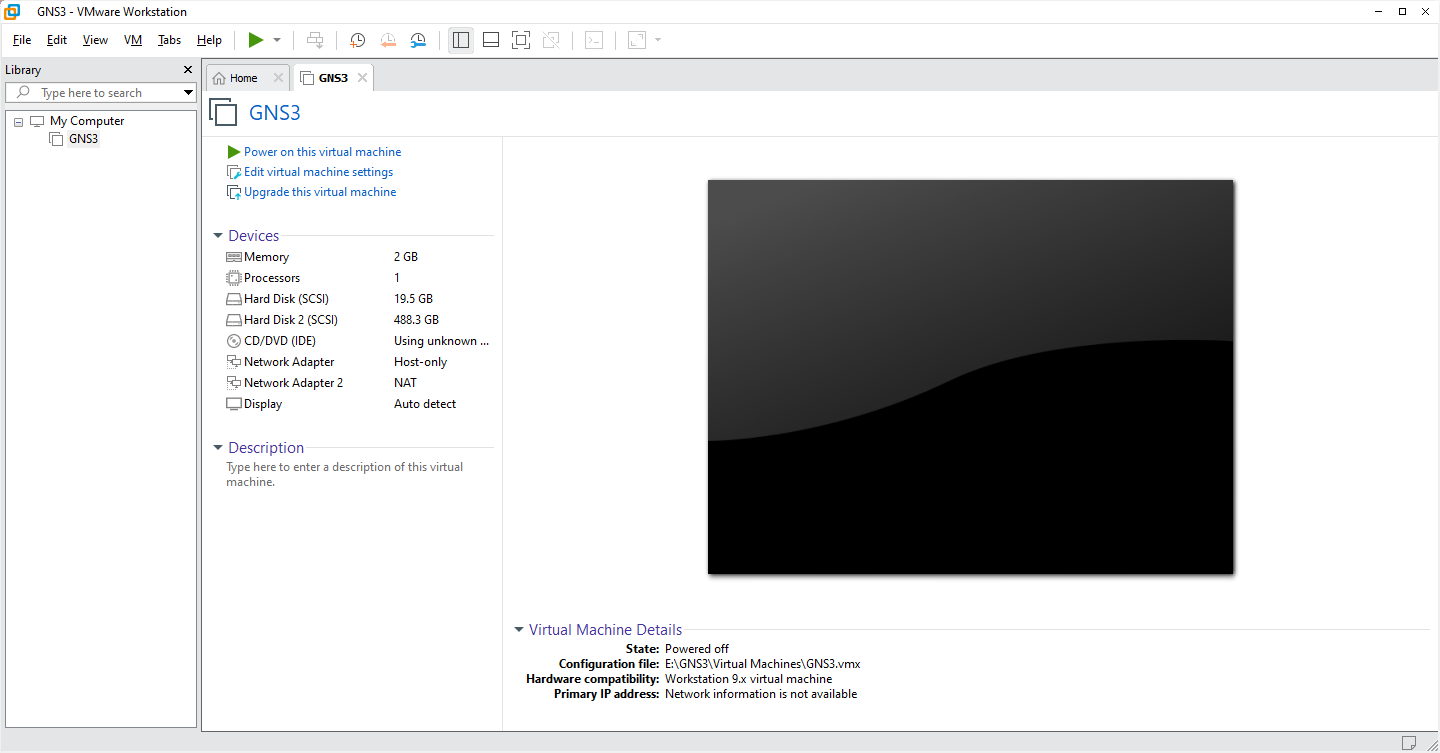
Task: Toggle the Show Thumbnail Bar icon
Action: click(491, 40)
